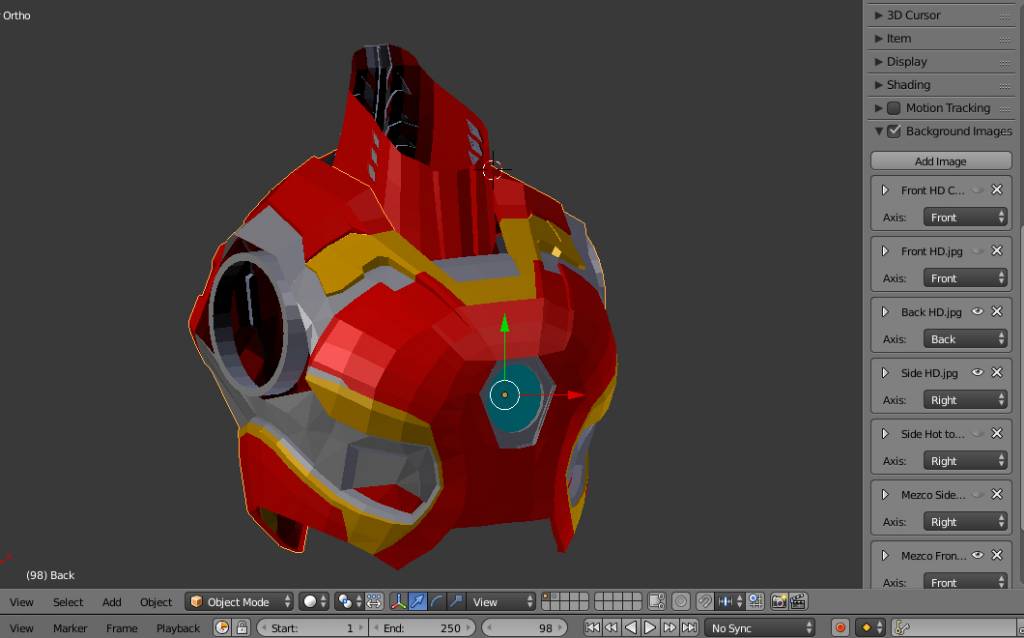Open the 3D view's View menu
Image resolution: width=1024 pixels, height=638 pixels.
tap(22, 602)
